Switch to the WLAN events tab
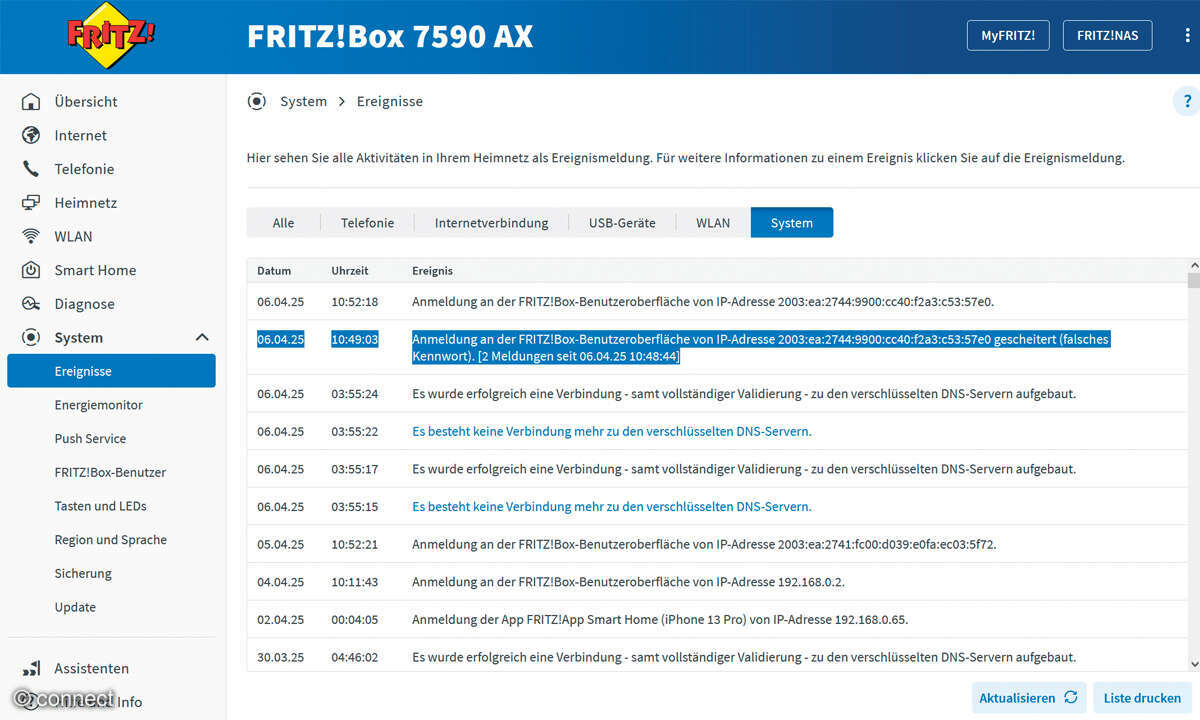1200x720 pixels. 713,223
